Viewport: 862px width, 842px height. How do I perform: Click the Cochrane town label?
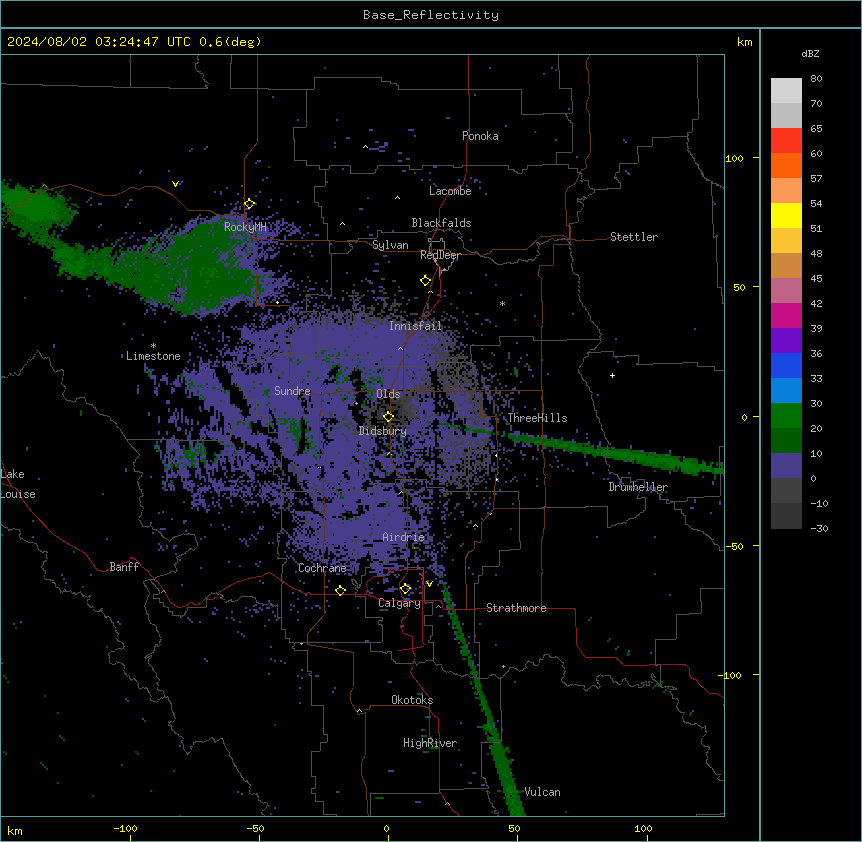(x=322, y=568)
